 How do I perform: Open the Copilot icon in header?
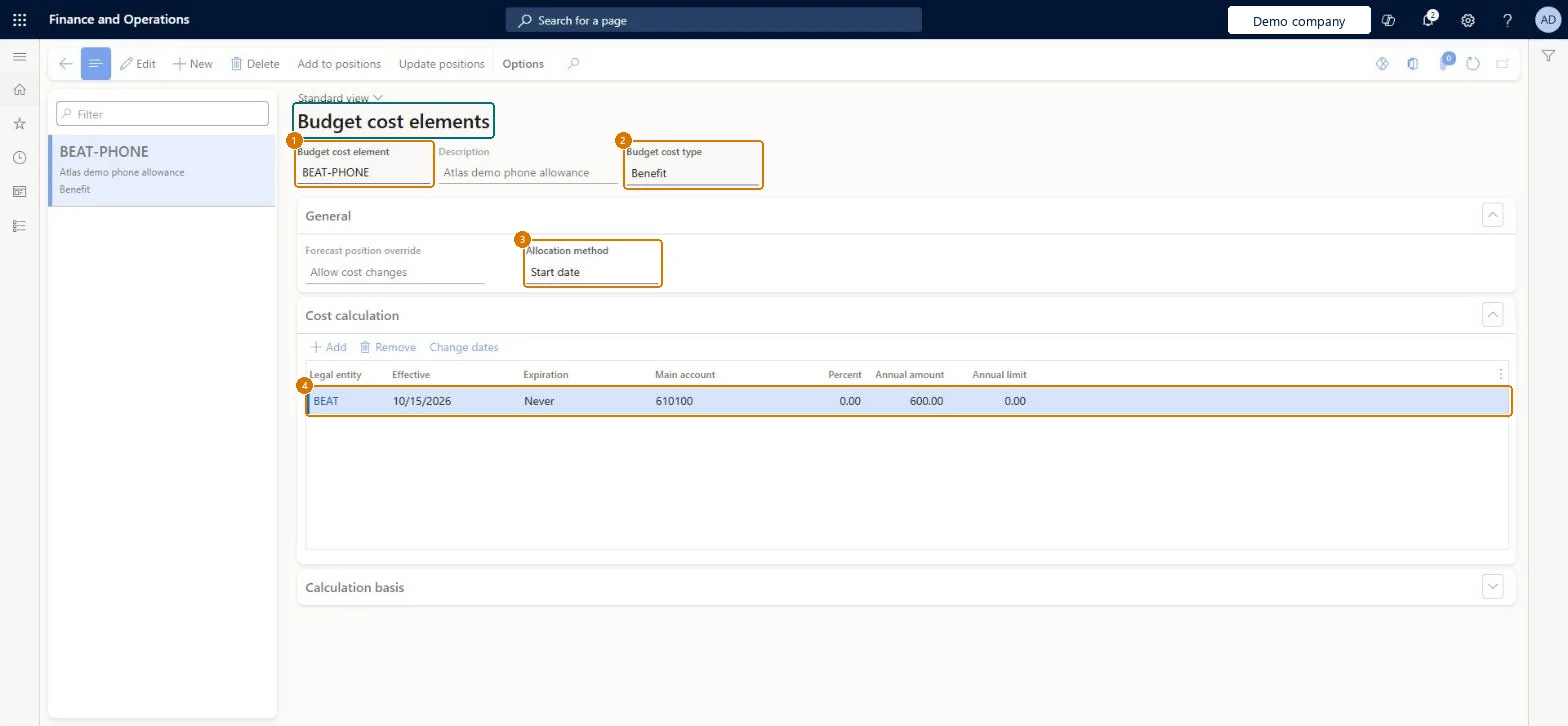click(1388, 20)
